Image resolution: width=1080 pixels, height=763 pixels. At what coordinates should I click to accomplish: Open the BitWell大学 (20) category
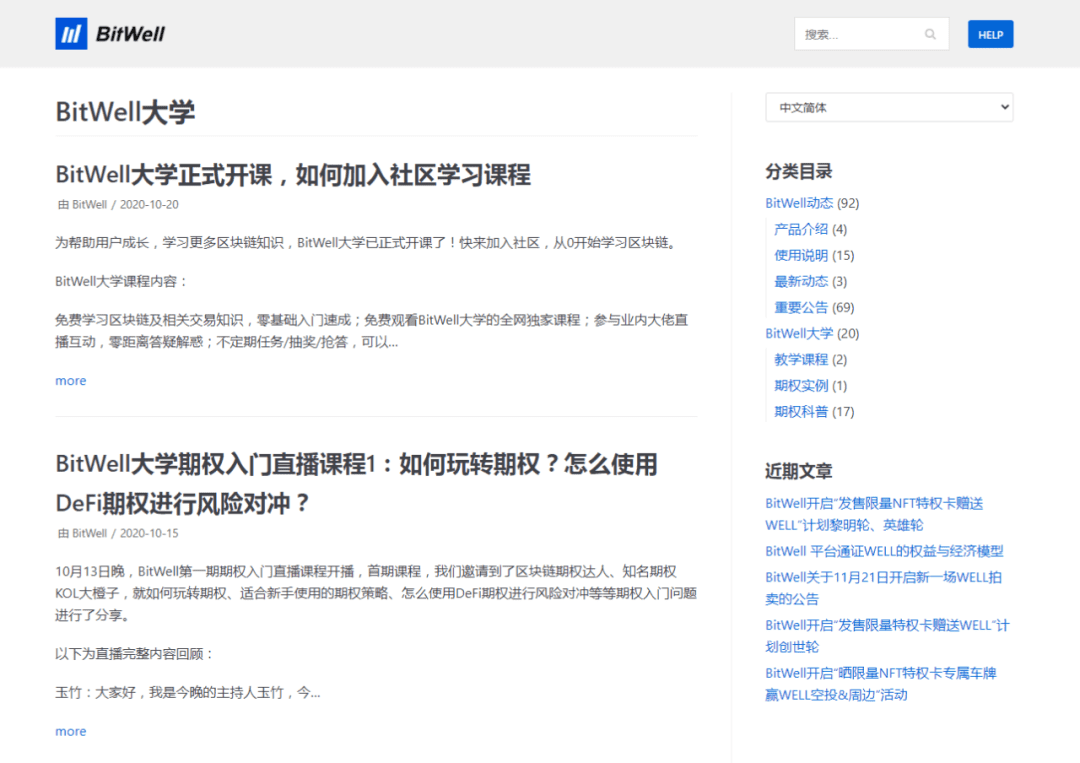(x=799, y=333)
